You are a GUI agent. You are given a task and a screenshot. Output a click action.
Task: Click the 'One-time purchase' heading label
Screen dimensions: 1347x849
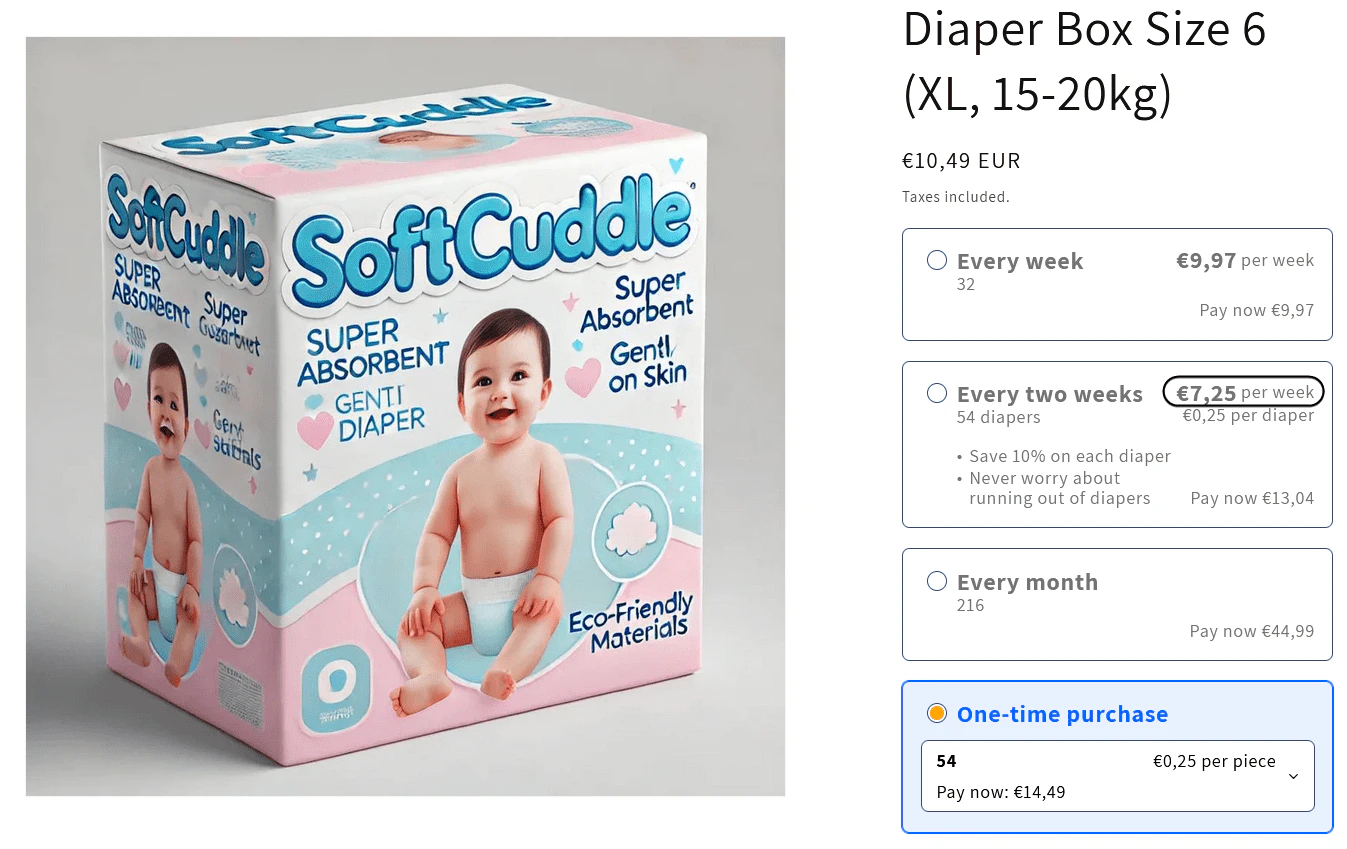(x=1062, y=714)
